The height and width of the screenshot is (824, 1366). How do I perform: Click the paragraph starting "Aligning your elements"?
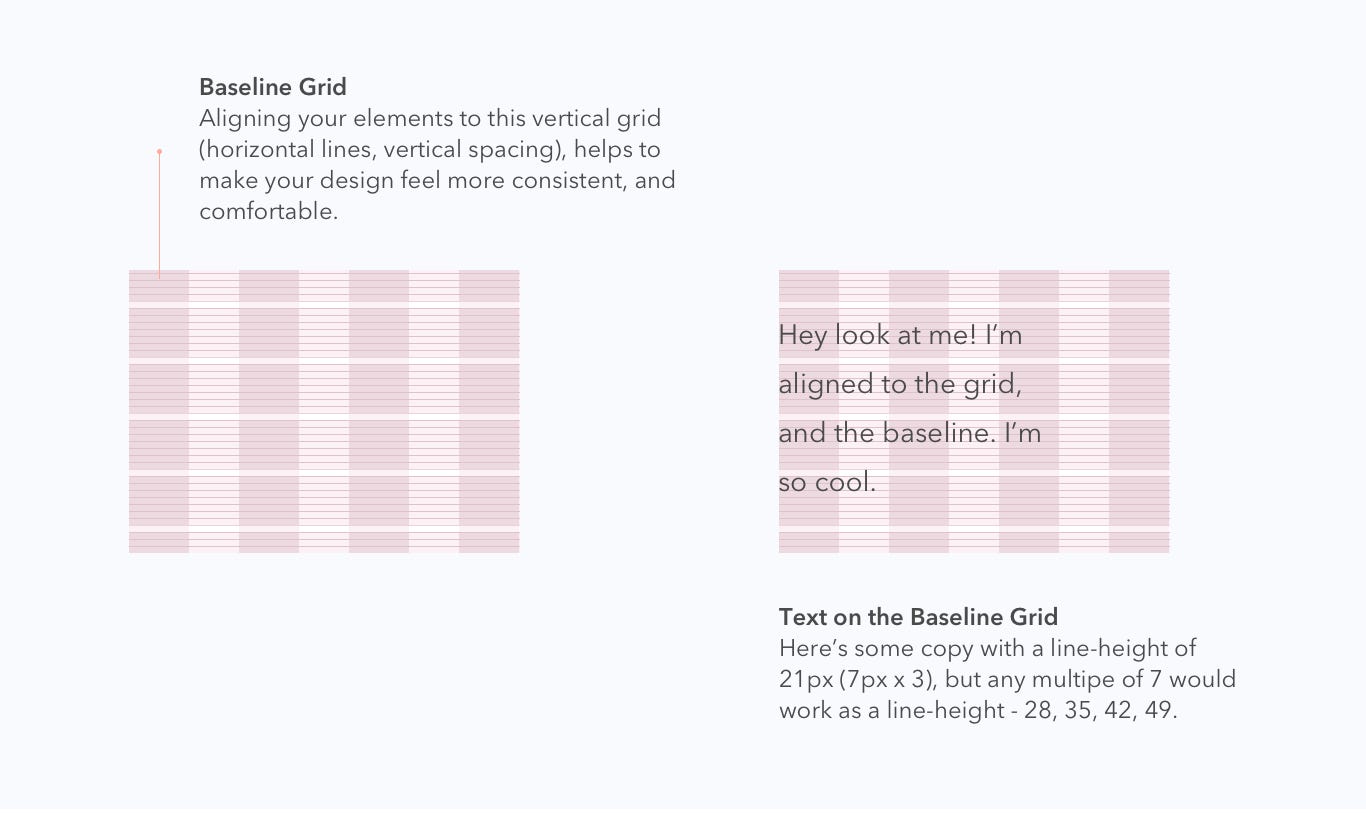437,165
